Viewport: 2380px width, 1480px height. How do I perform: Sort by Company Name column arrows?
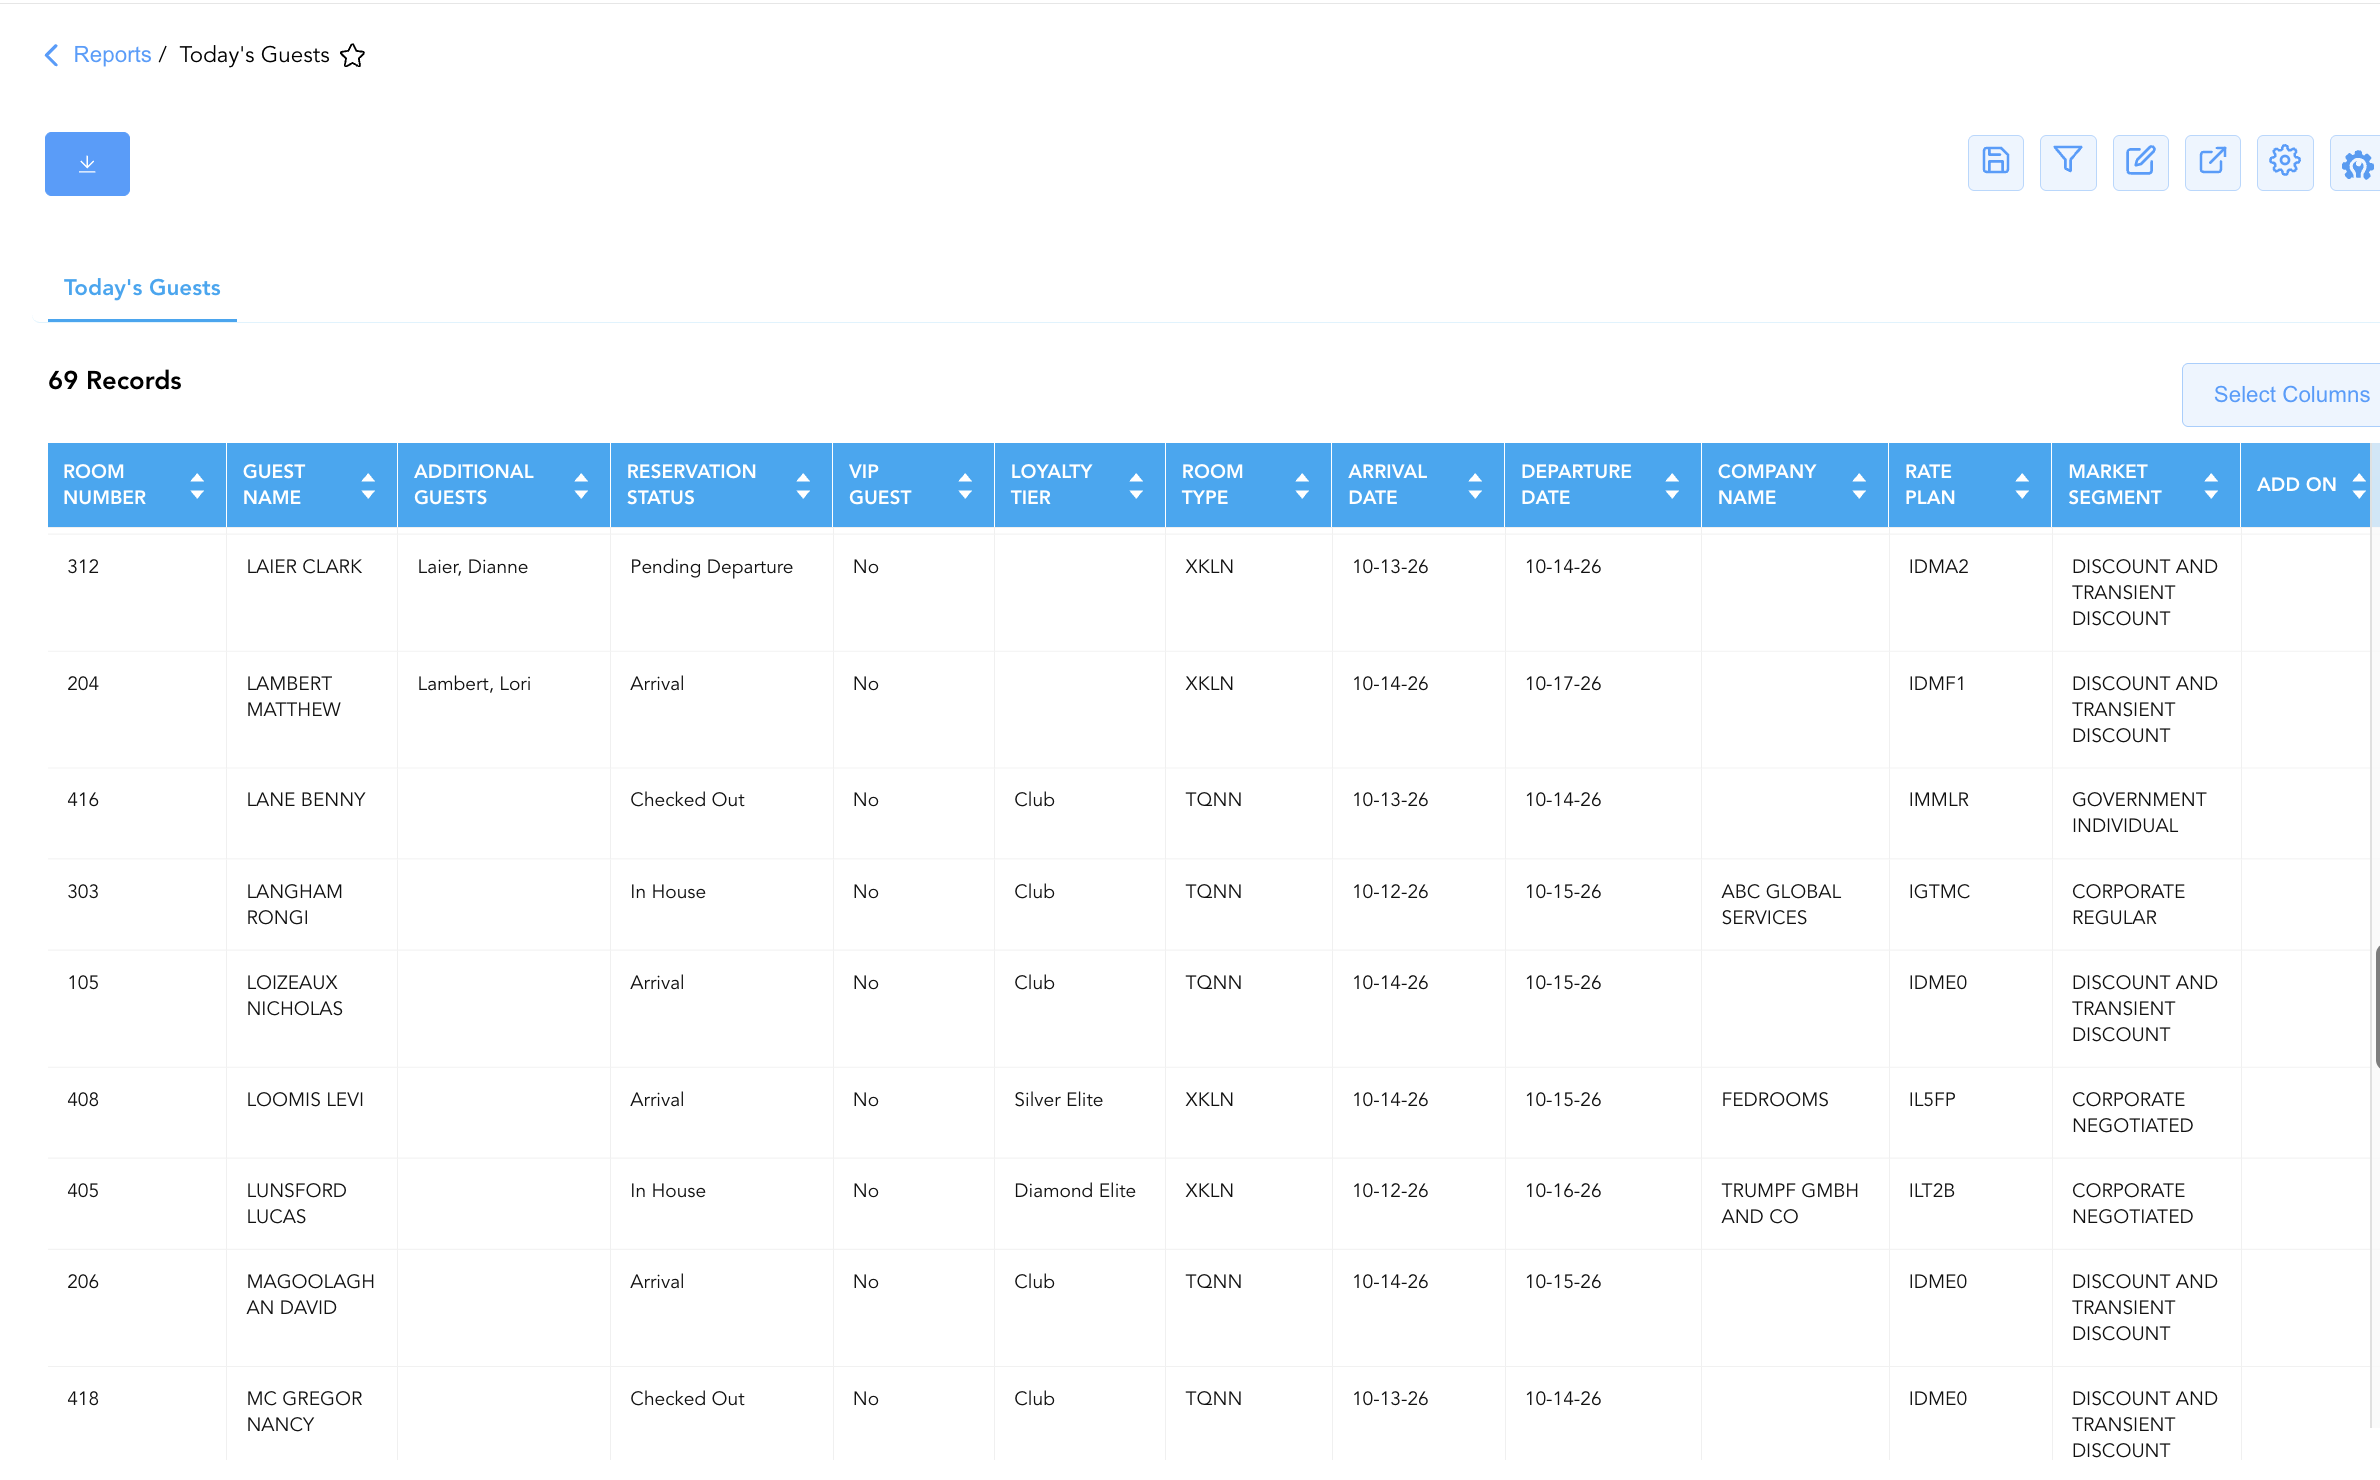(x=1859, y=486)
